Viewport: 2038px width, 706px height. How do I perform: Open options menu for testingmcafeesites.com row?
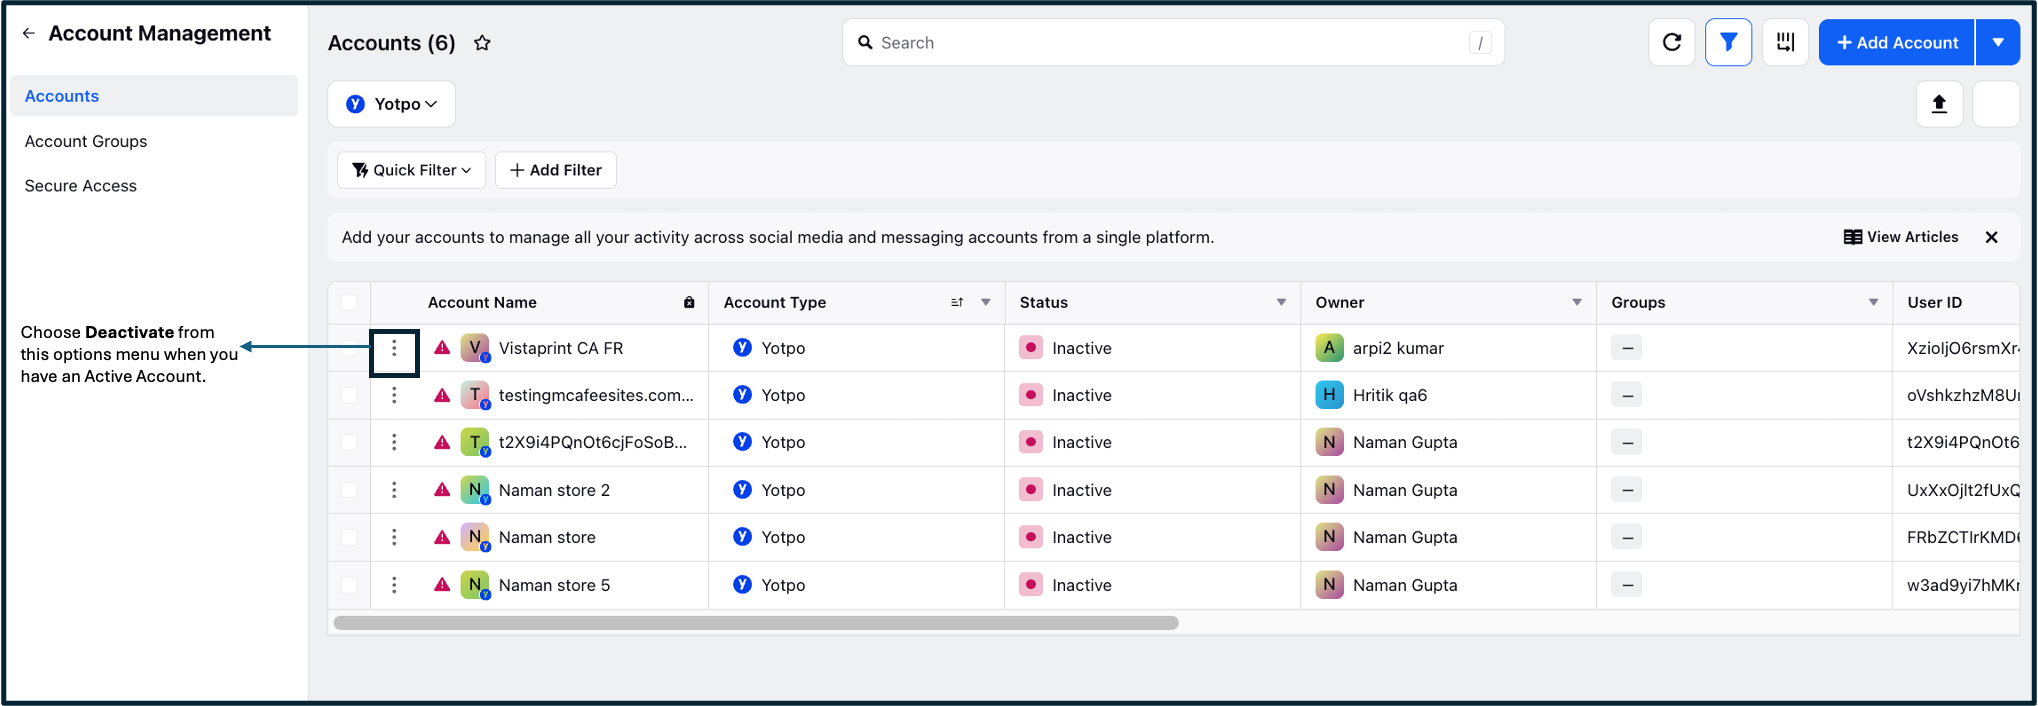pos(394,395)
